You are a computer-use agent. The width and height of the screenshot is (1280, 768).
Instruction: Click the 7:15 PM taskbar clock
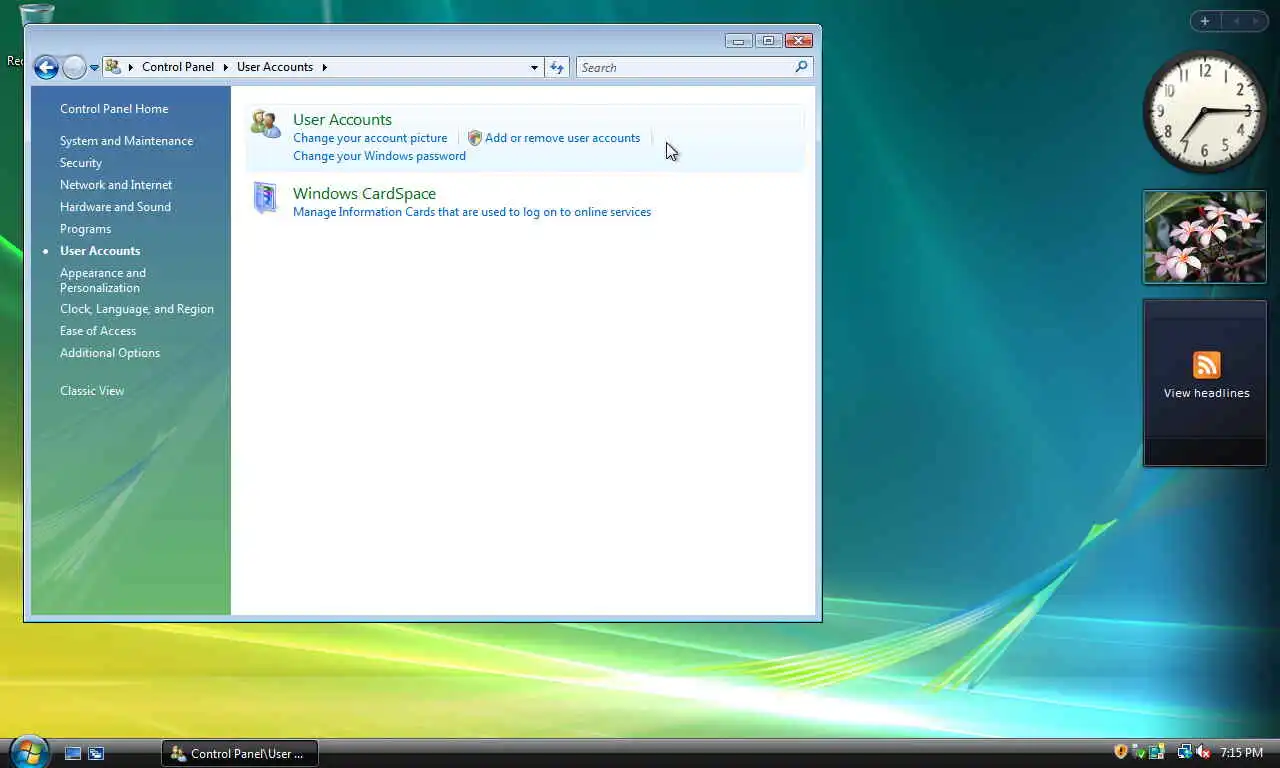pyautogui.click(x=1241, y=753)
